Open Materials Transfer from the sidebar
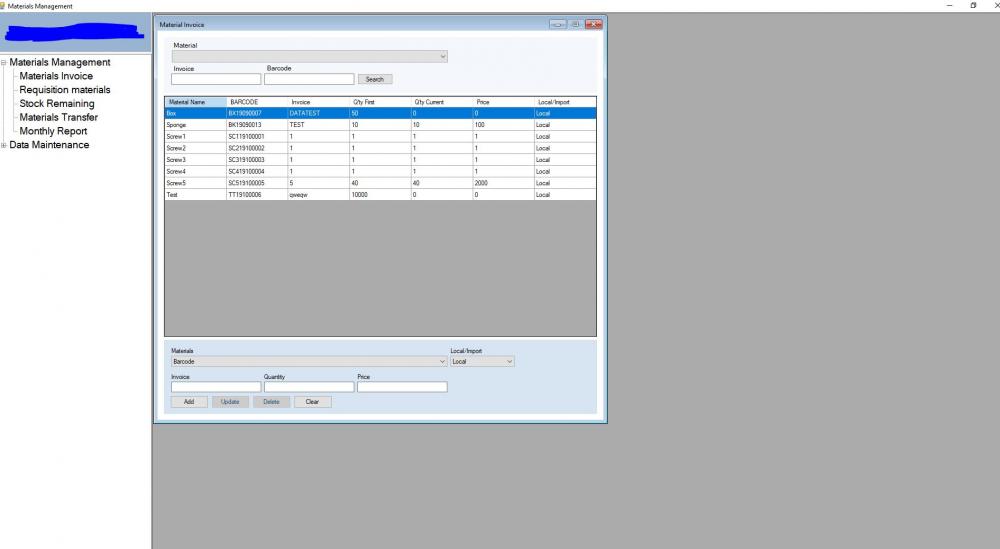The image size is (1000, 549). click(59, 117)
